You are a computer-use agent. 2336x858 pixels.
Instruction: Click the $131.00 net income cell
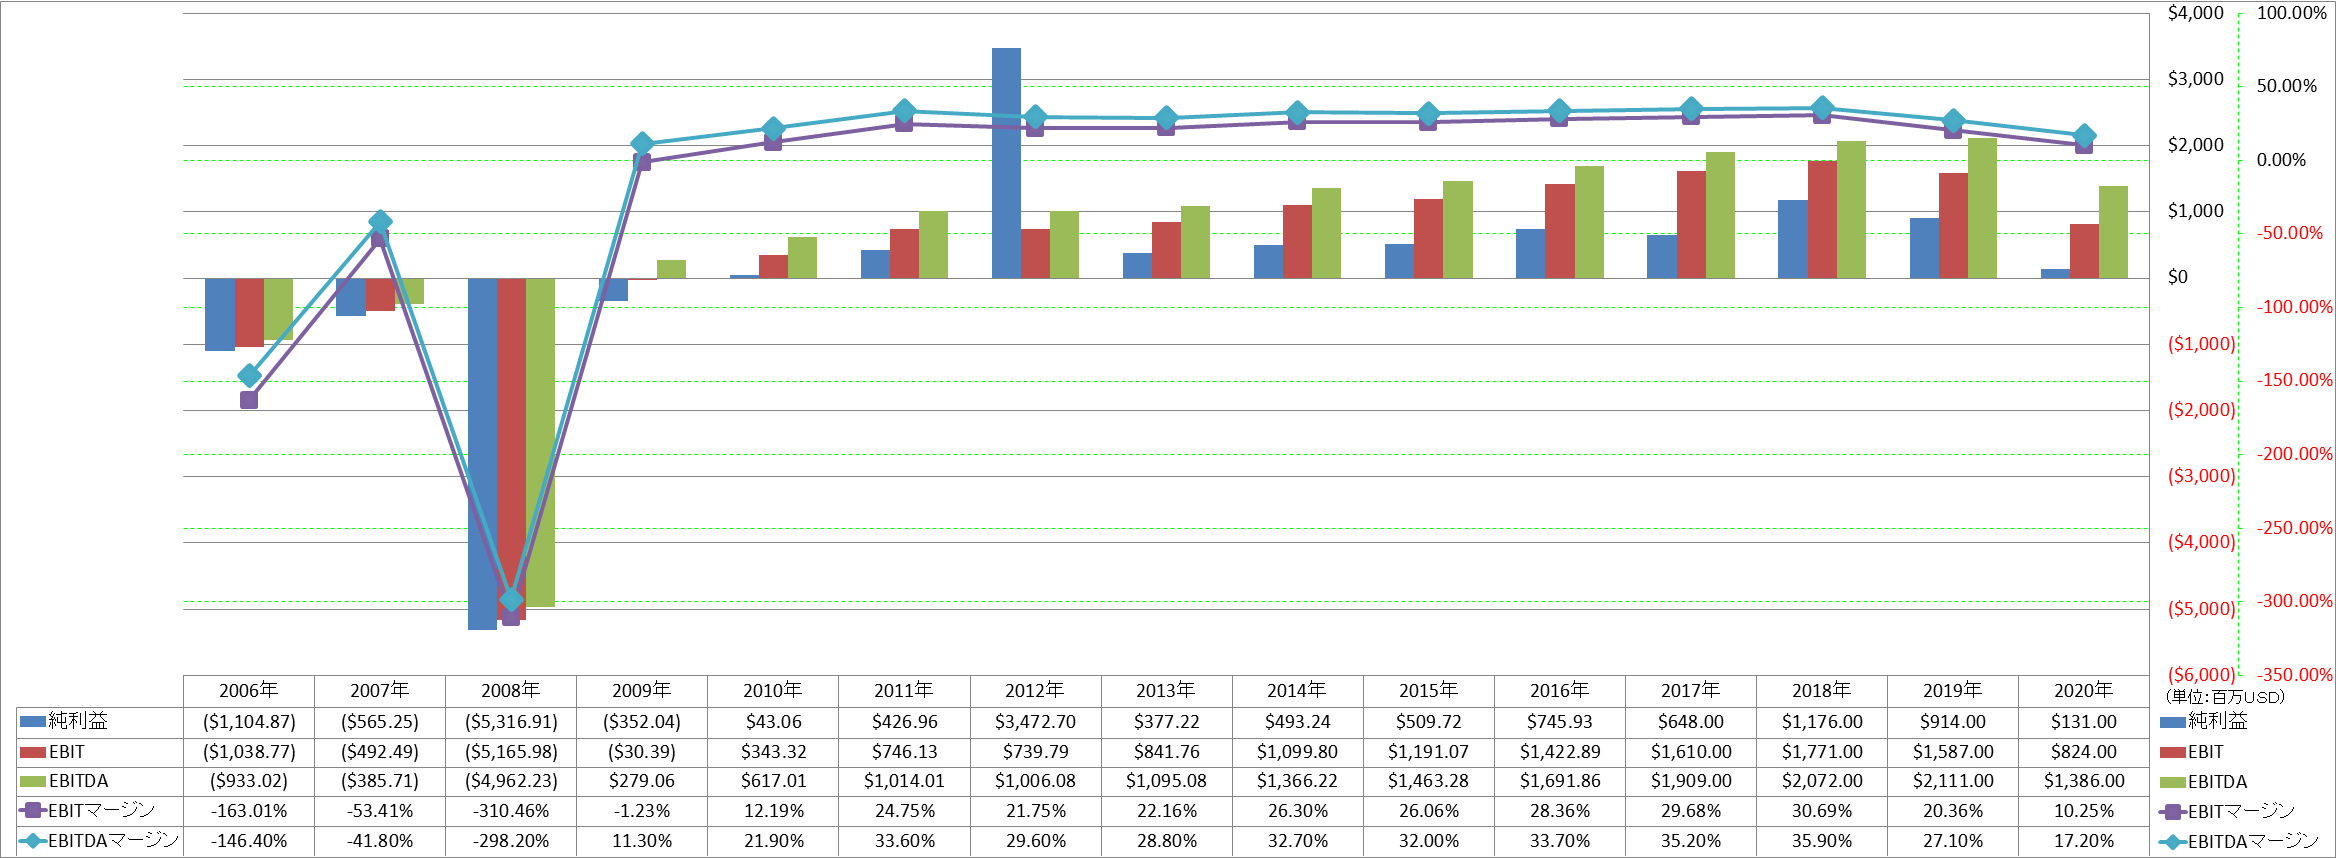[x=2084, y=722]
